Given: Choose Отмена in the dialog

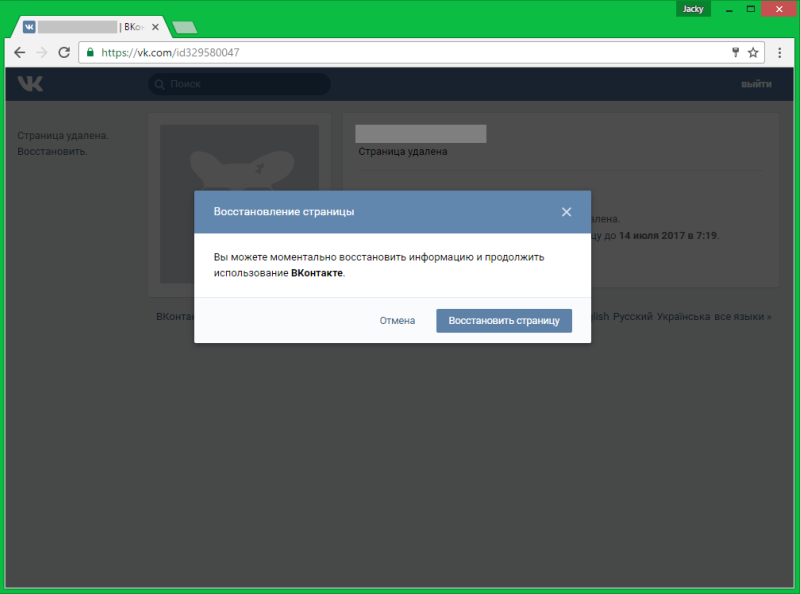Looking at the screenshot, I should [x=397, y=320].
